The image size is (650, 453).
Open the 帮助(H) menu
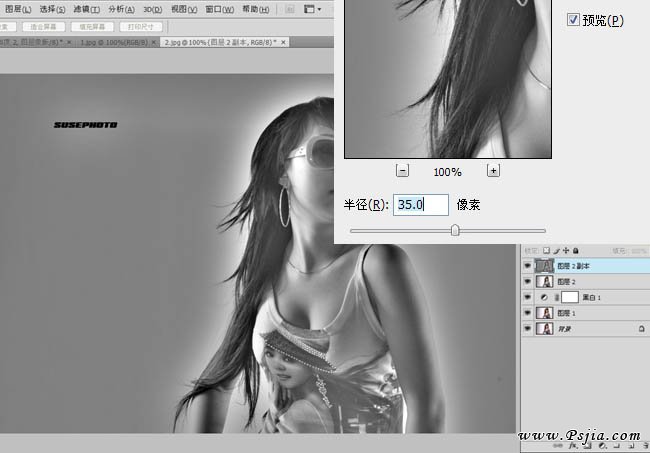coord(255,9)
